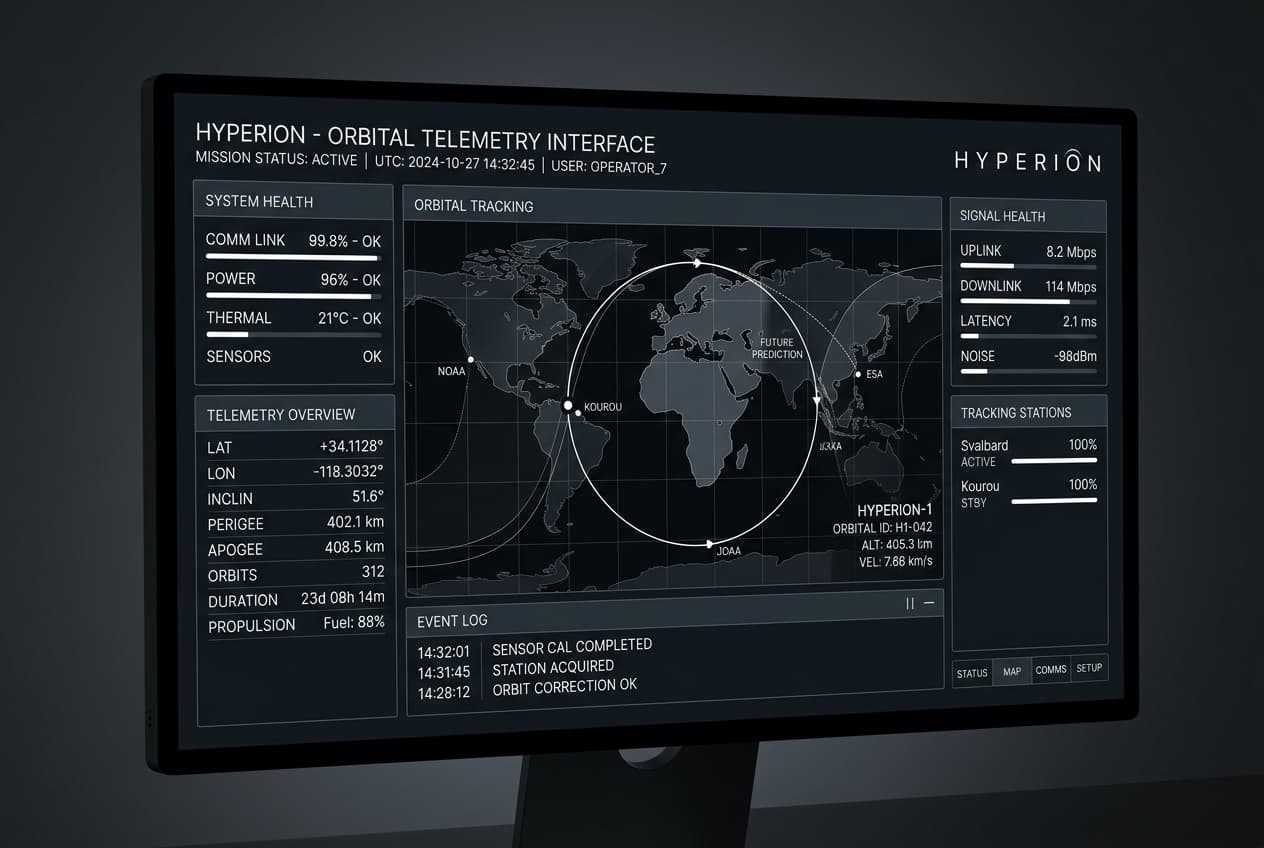Click the UPLINK signal bar
The image size is (1264, 848).
pyautogui.click(x=1028, y=266)
